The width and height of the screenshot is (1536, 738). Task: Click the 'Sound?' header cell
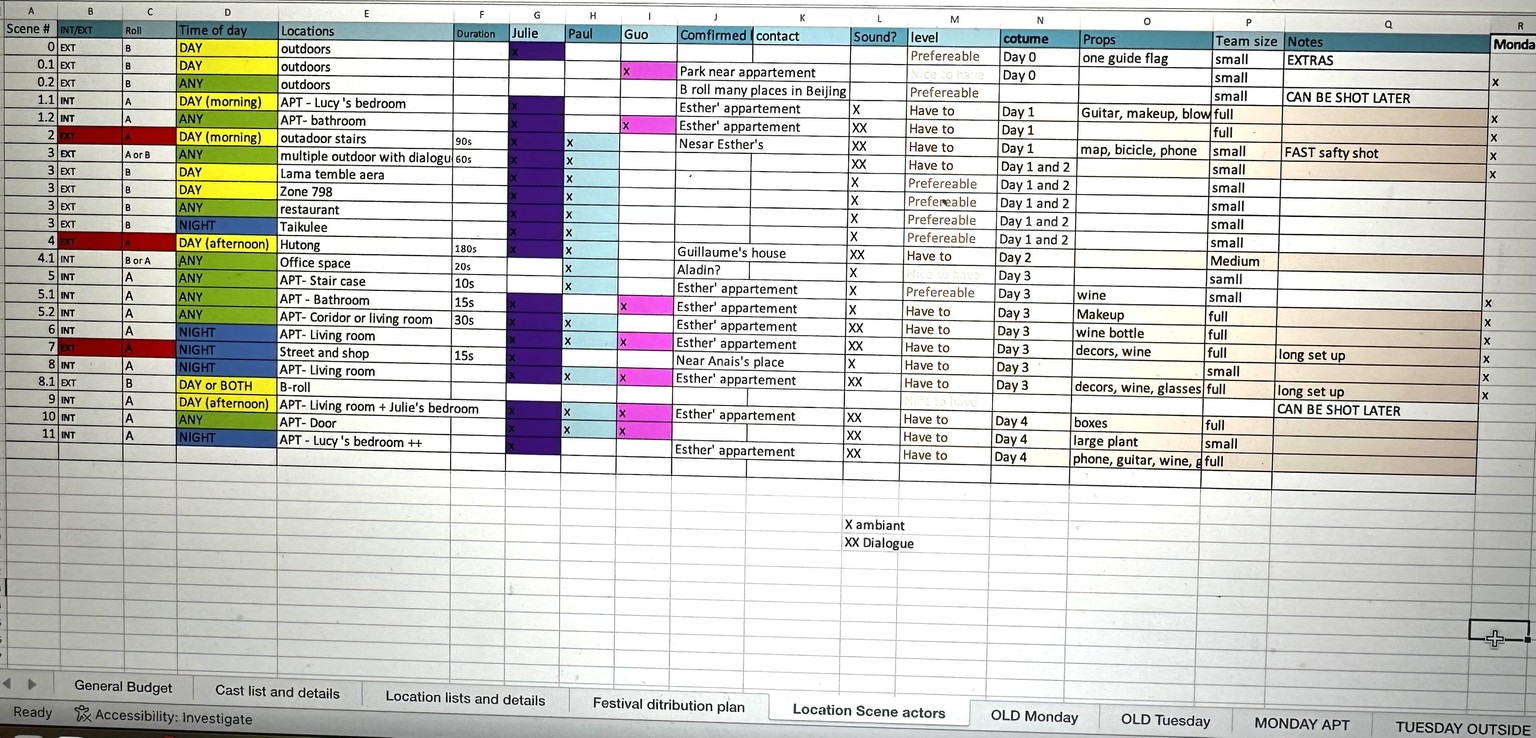[x=879, y=37]
